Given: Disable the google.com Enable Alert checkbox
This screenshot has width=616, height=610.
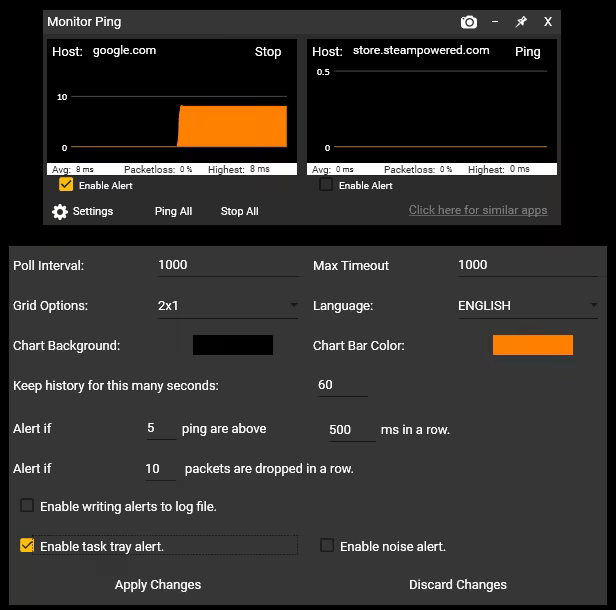Looking at the screenshot, I should [x=66, y=185].
